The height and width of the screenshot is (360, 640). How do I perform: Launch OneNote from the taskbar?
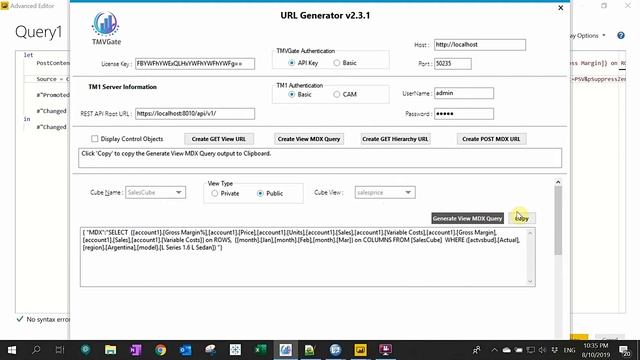pos(136,350)
